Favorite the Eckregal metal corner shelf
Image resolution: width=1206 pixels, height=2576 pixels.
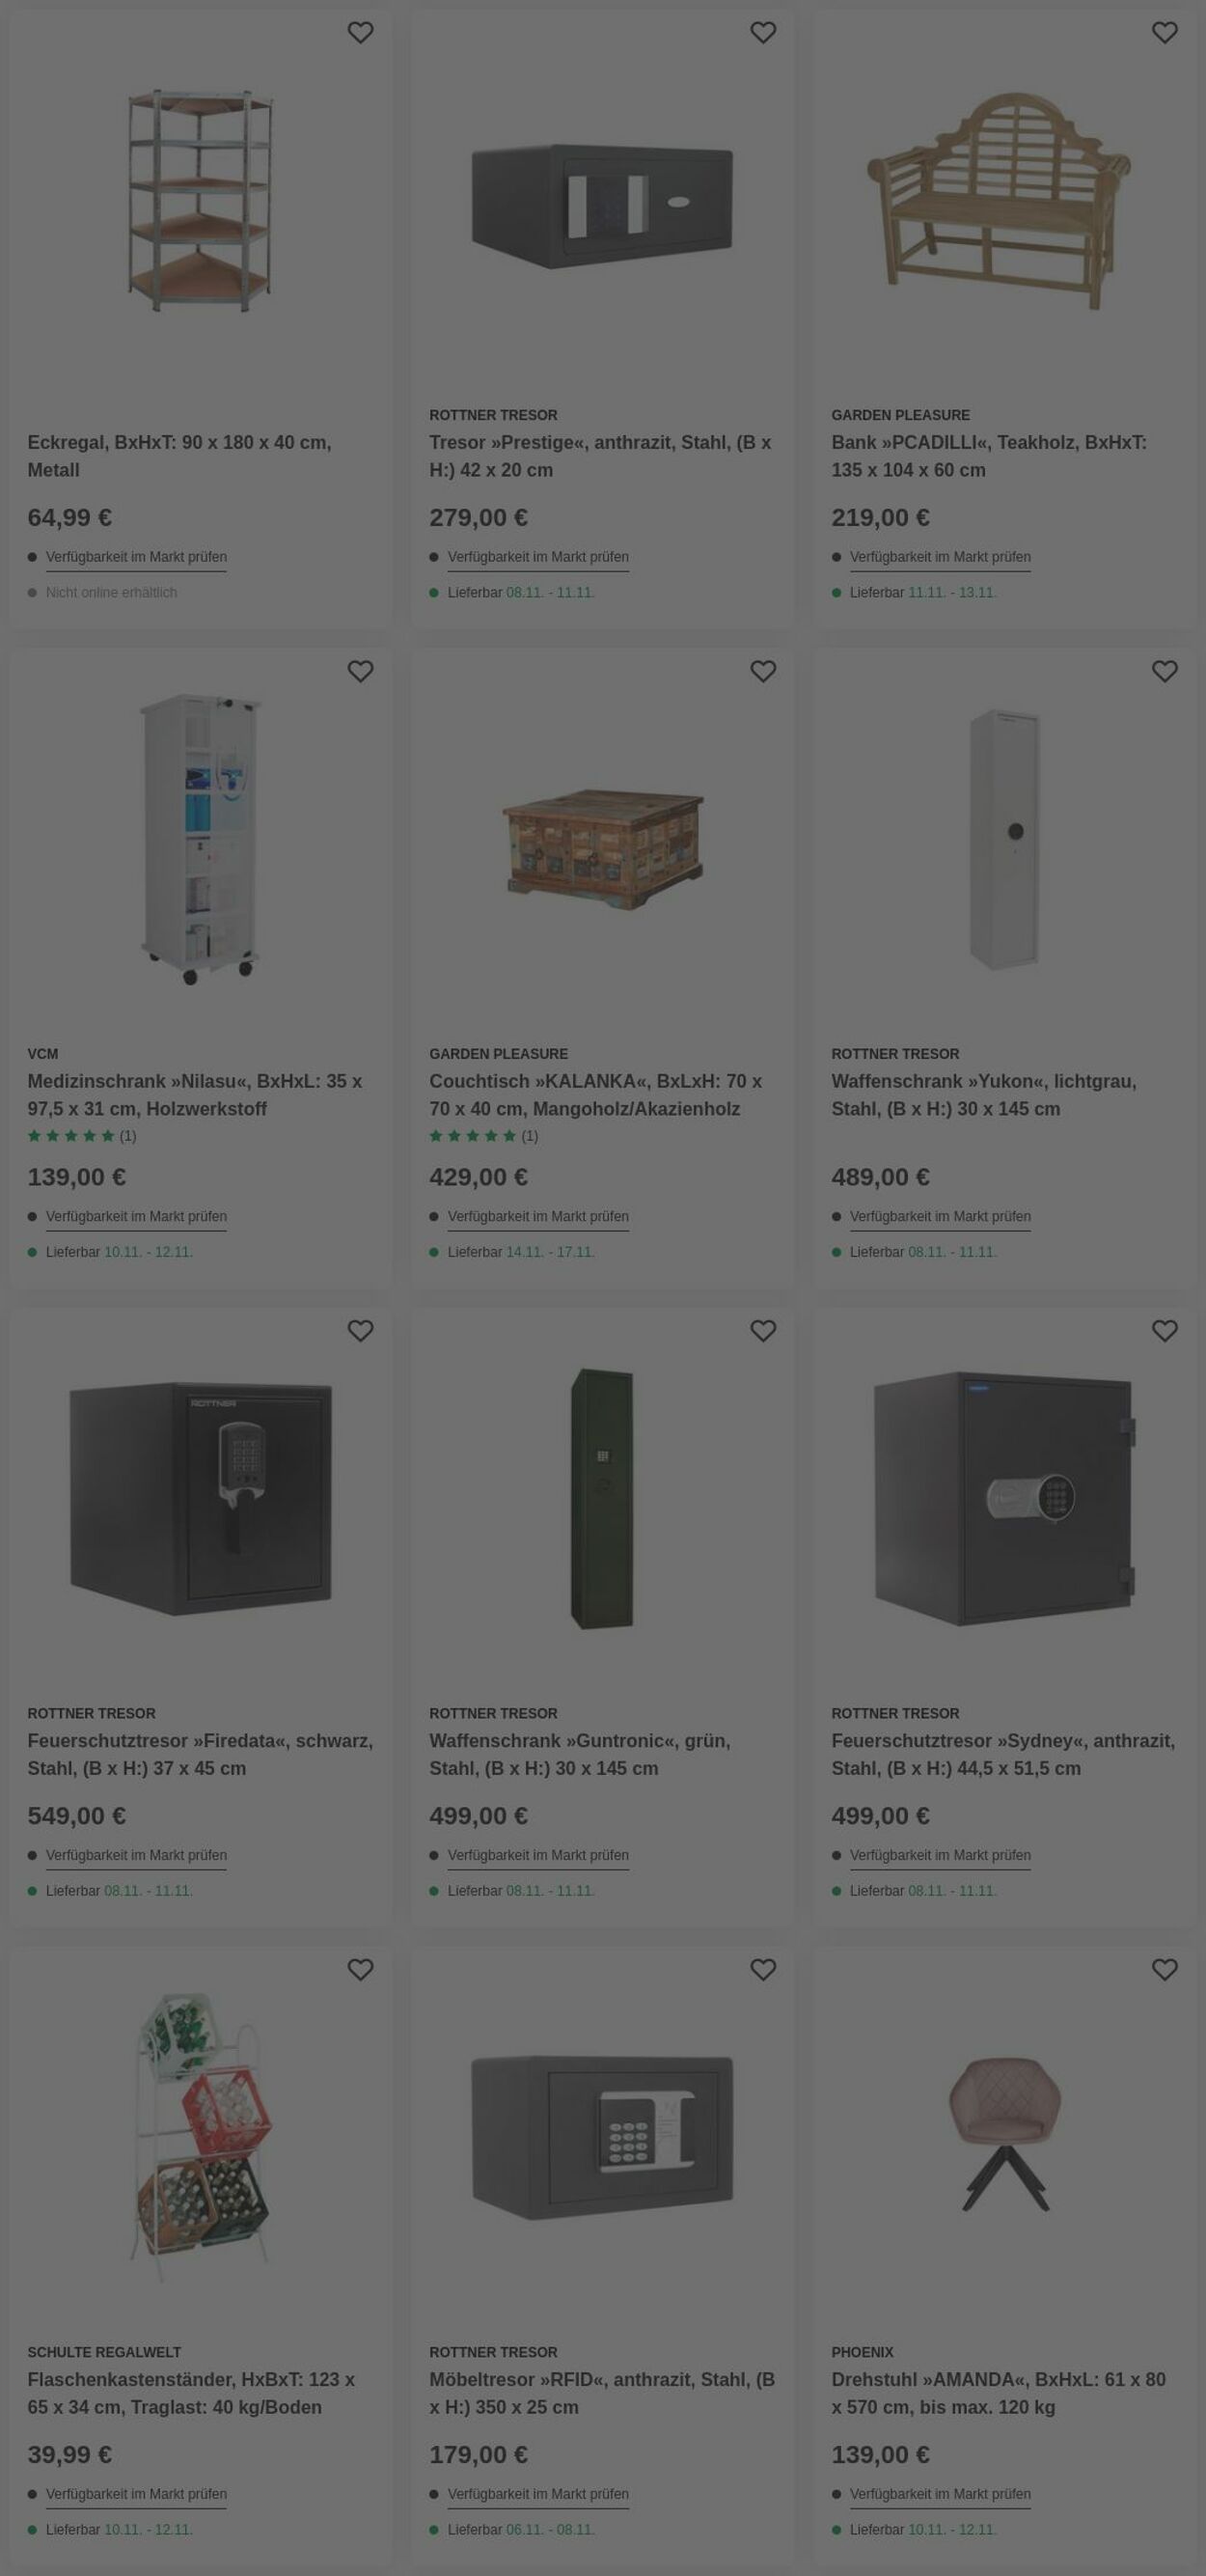click(x=360, y=33)
